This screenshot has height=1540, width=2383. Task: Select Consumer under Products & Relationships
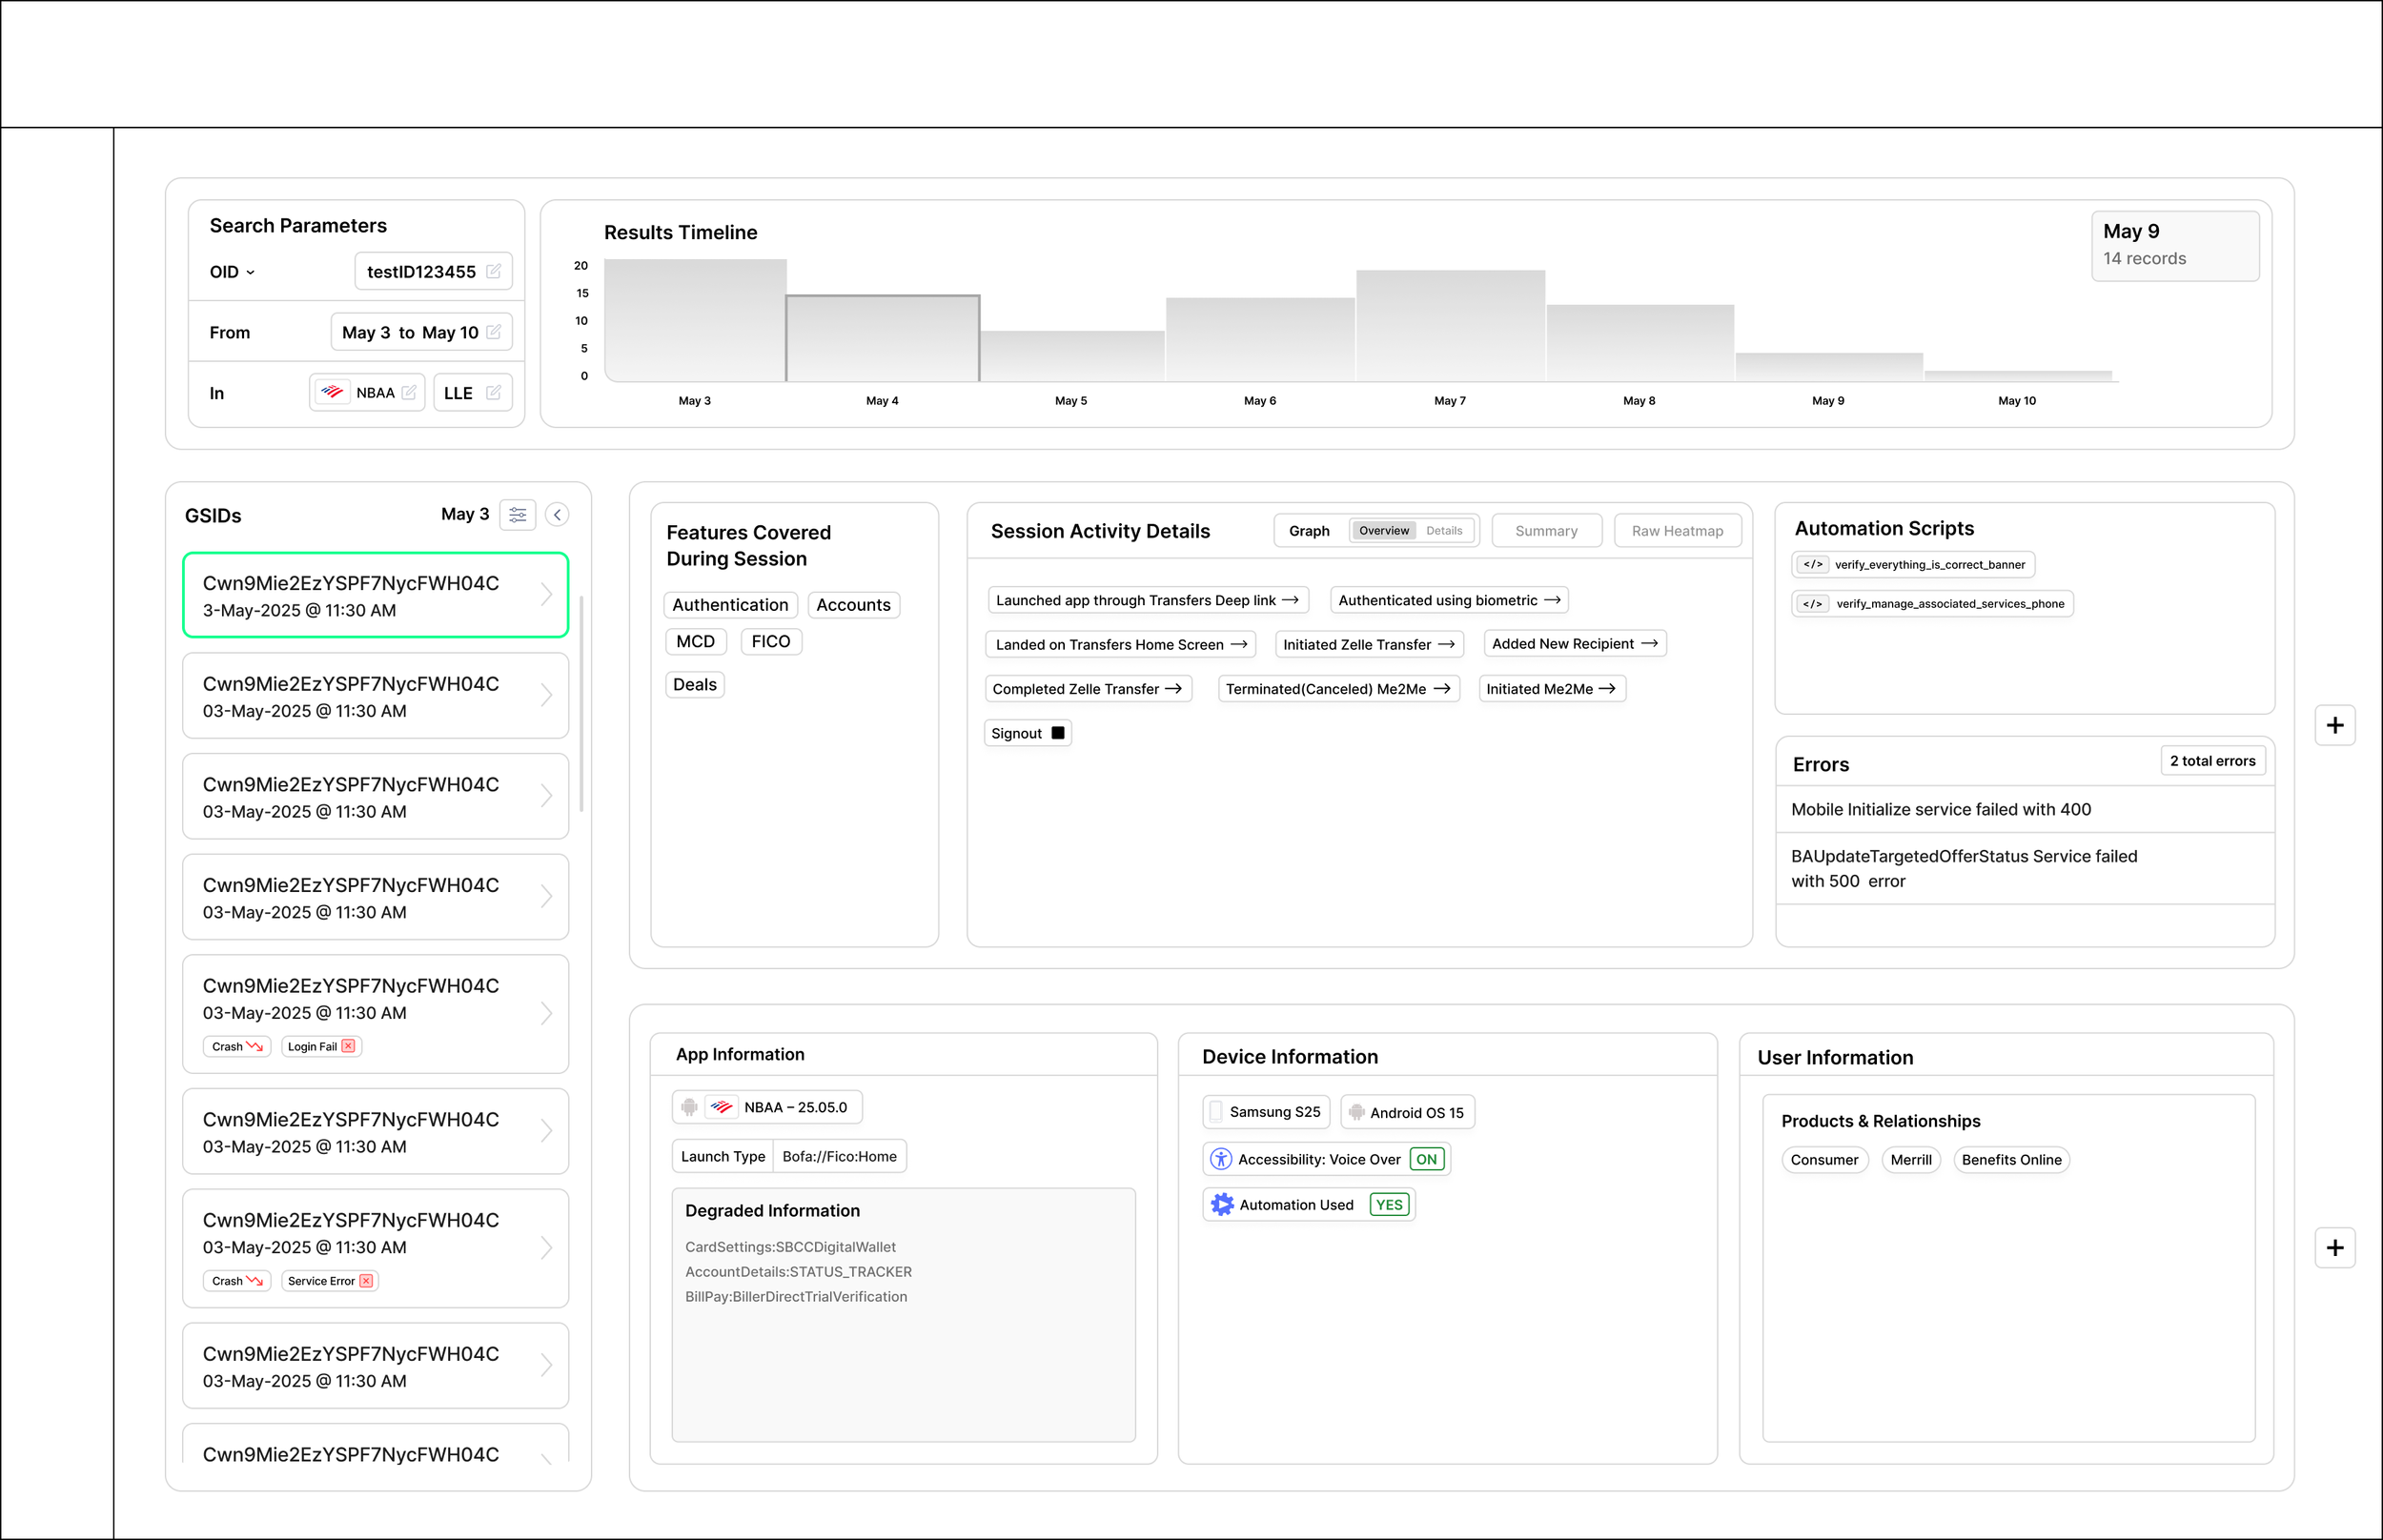point(1824,1159)
